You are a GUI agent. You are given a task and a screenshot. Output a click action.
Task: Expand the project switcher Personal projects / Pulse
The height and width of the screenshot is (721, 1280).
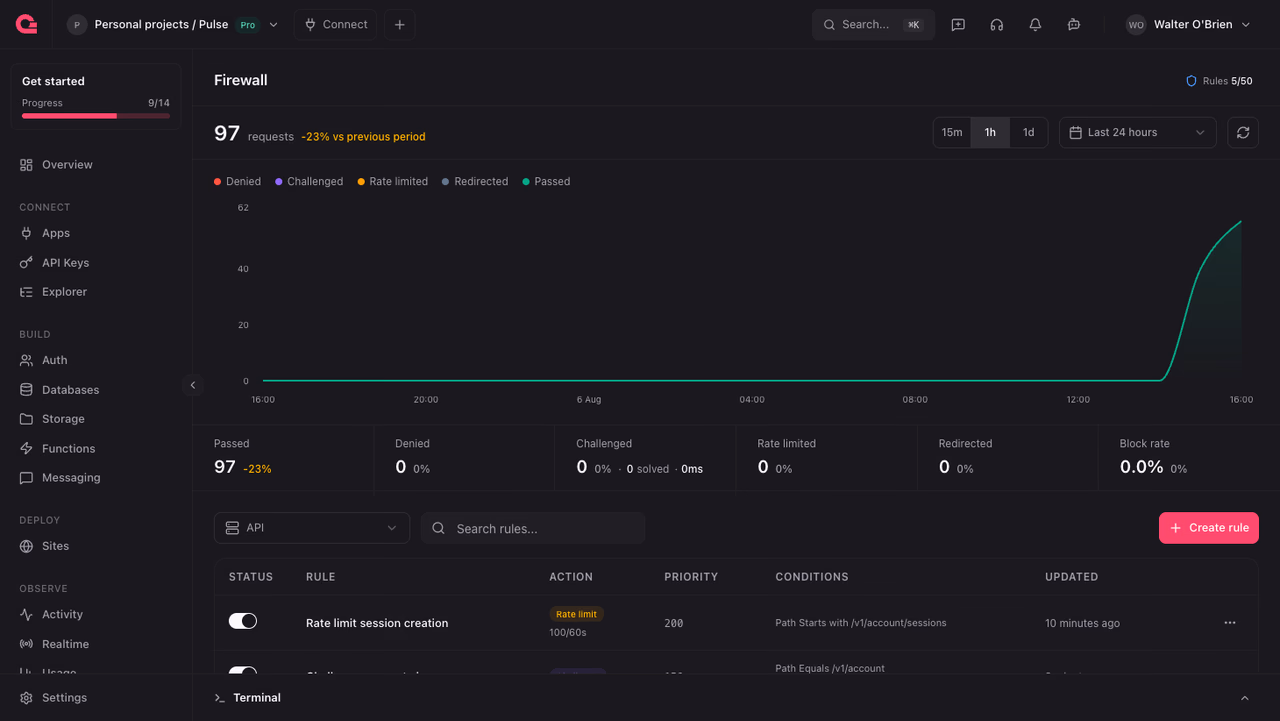173,25
